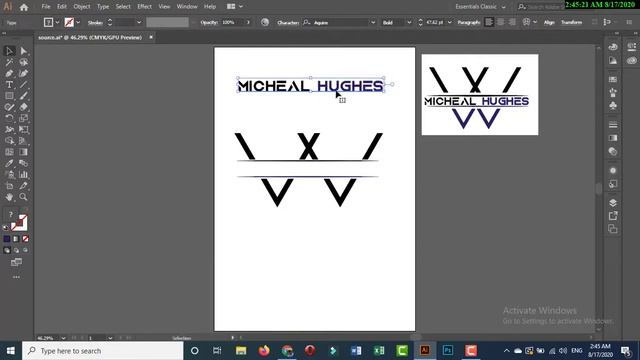Viewport: 640px width, 360px height.
Task: Open the stroke color dropdown arrow
Action: pyautogui.click(x=78, y=22)
